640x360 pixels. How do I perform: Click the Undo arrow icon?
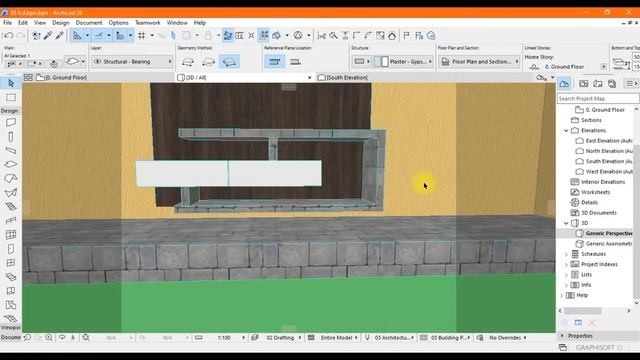[x=9, y=36]
